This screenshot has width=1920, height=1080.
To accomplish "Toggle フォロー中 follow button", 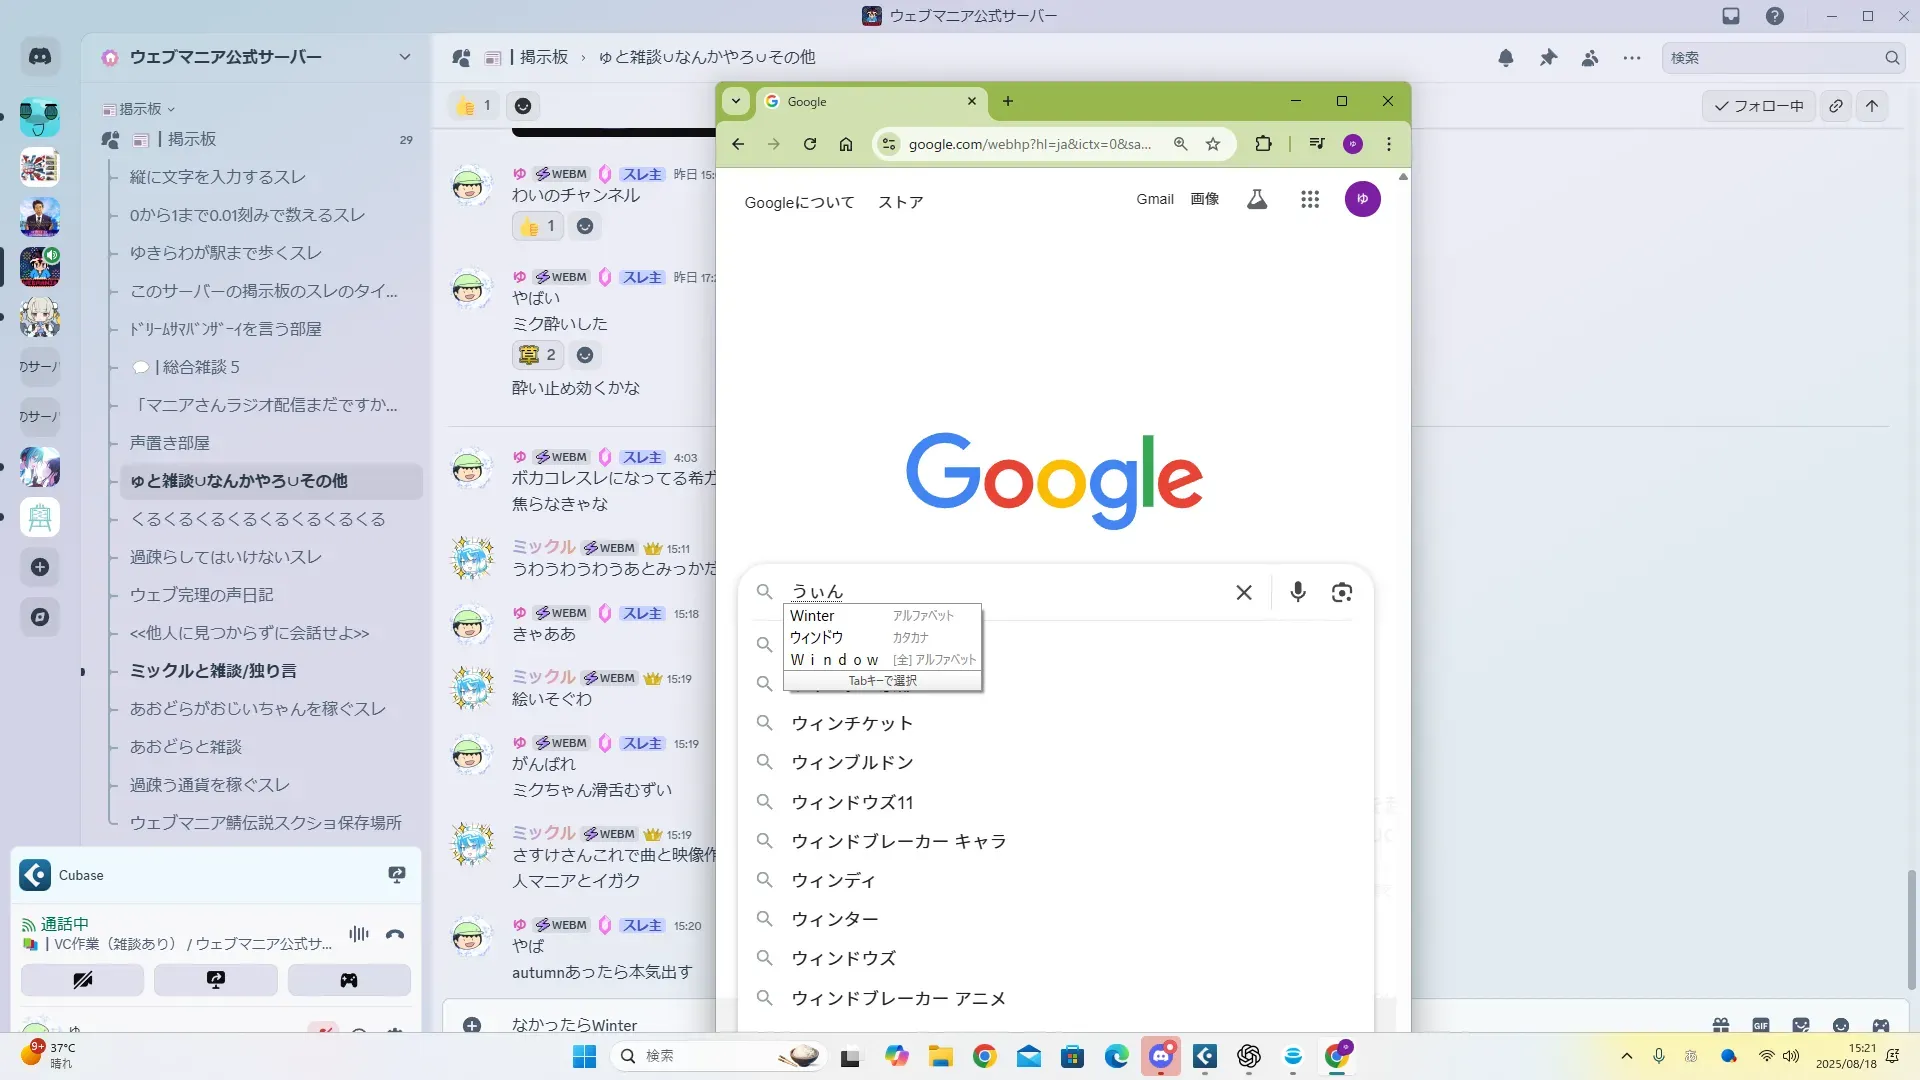I will 1759,106.
